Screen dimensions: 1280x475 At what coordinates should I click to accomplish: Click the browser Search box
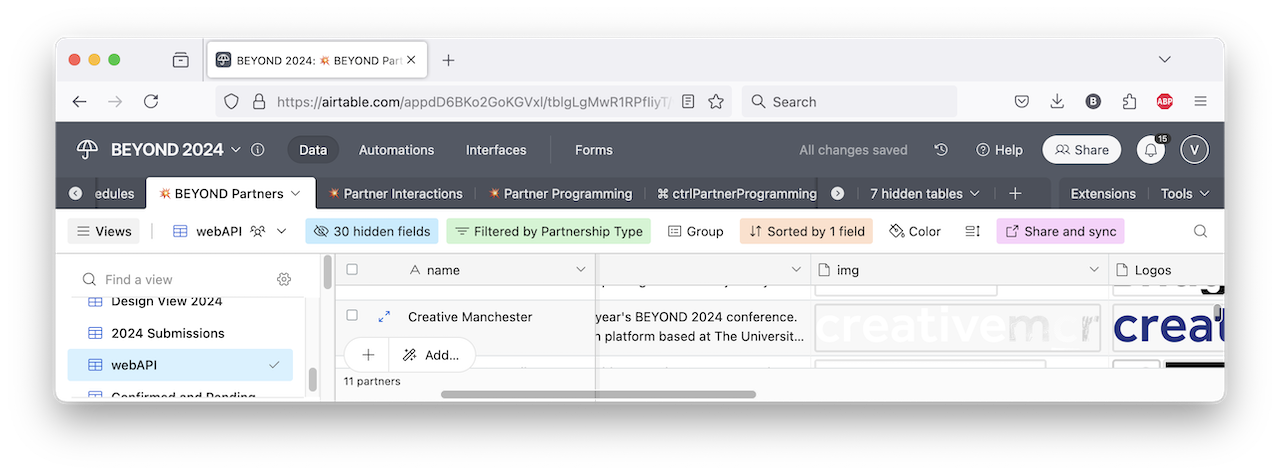849,101
